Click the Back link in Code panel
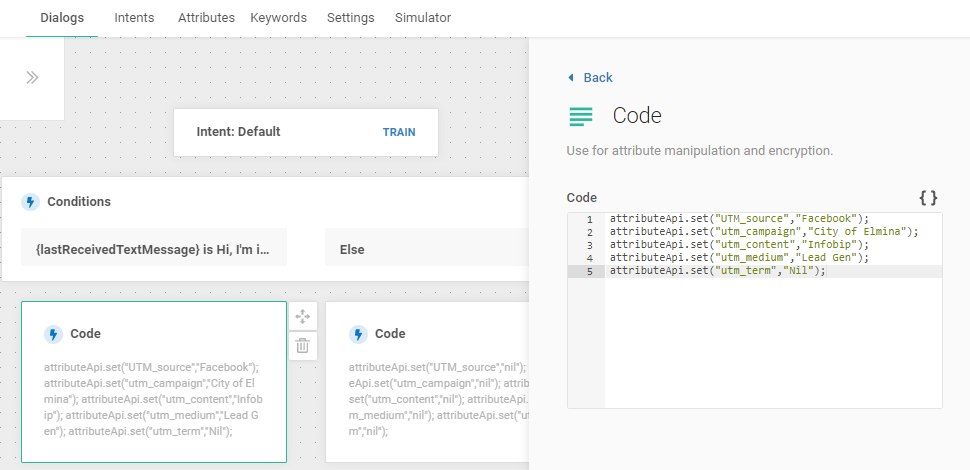Image resolution: width=970 pixels, height=470 pixels. [598, 77]
